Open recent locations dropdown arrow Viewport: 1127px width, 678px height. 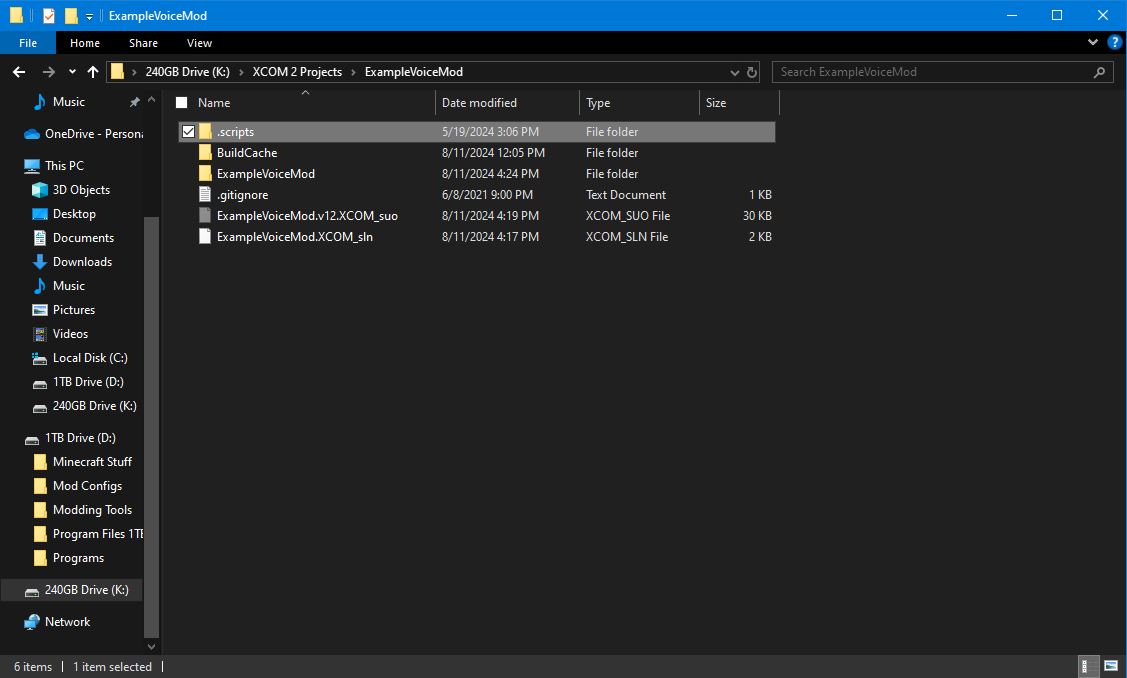coord(72,72)
